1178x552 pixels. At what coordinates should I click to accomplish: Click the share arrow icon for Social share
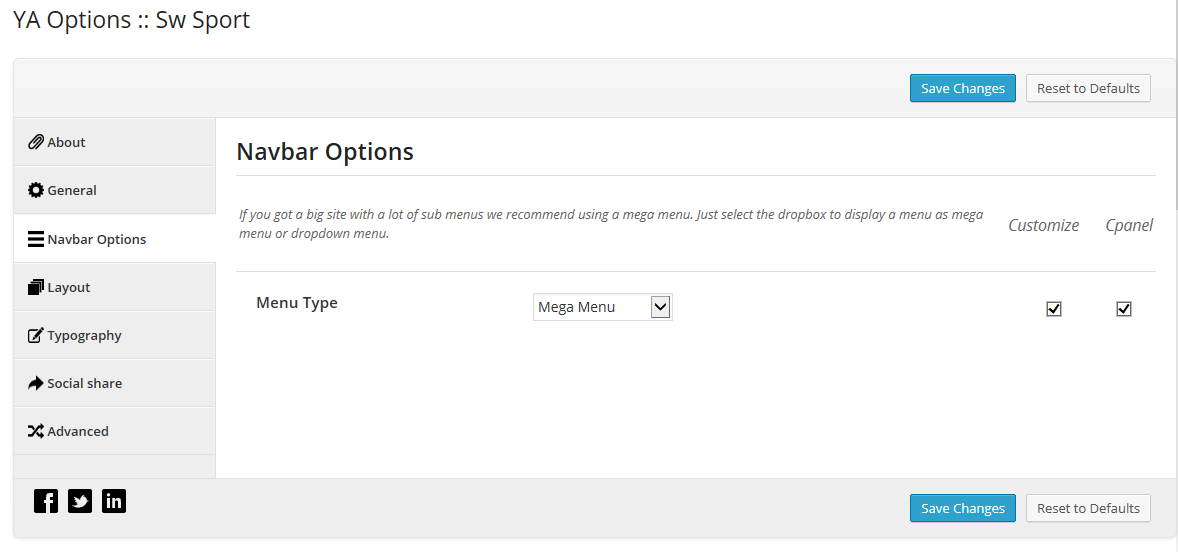[35, 383]
